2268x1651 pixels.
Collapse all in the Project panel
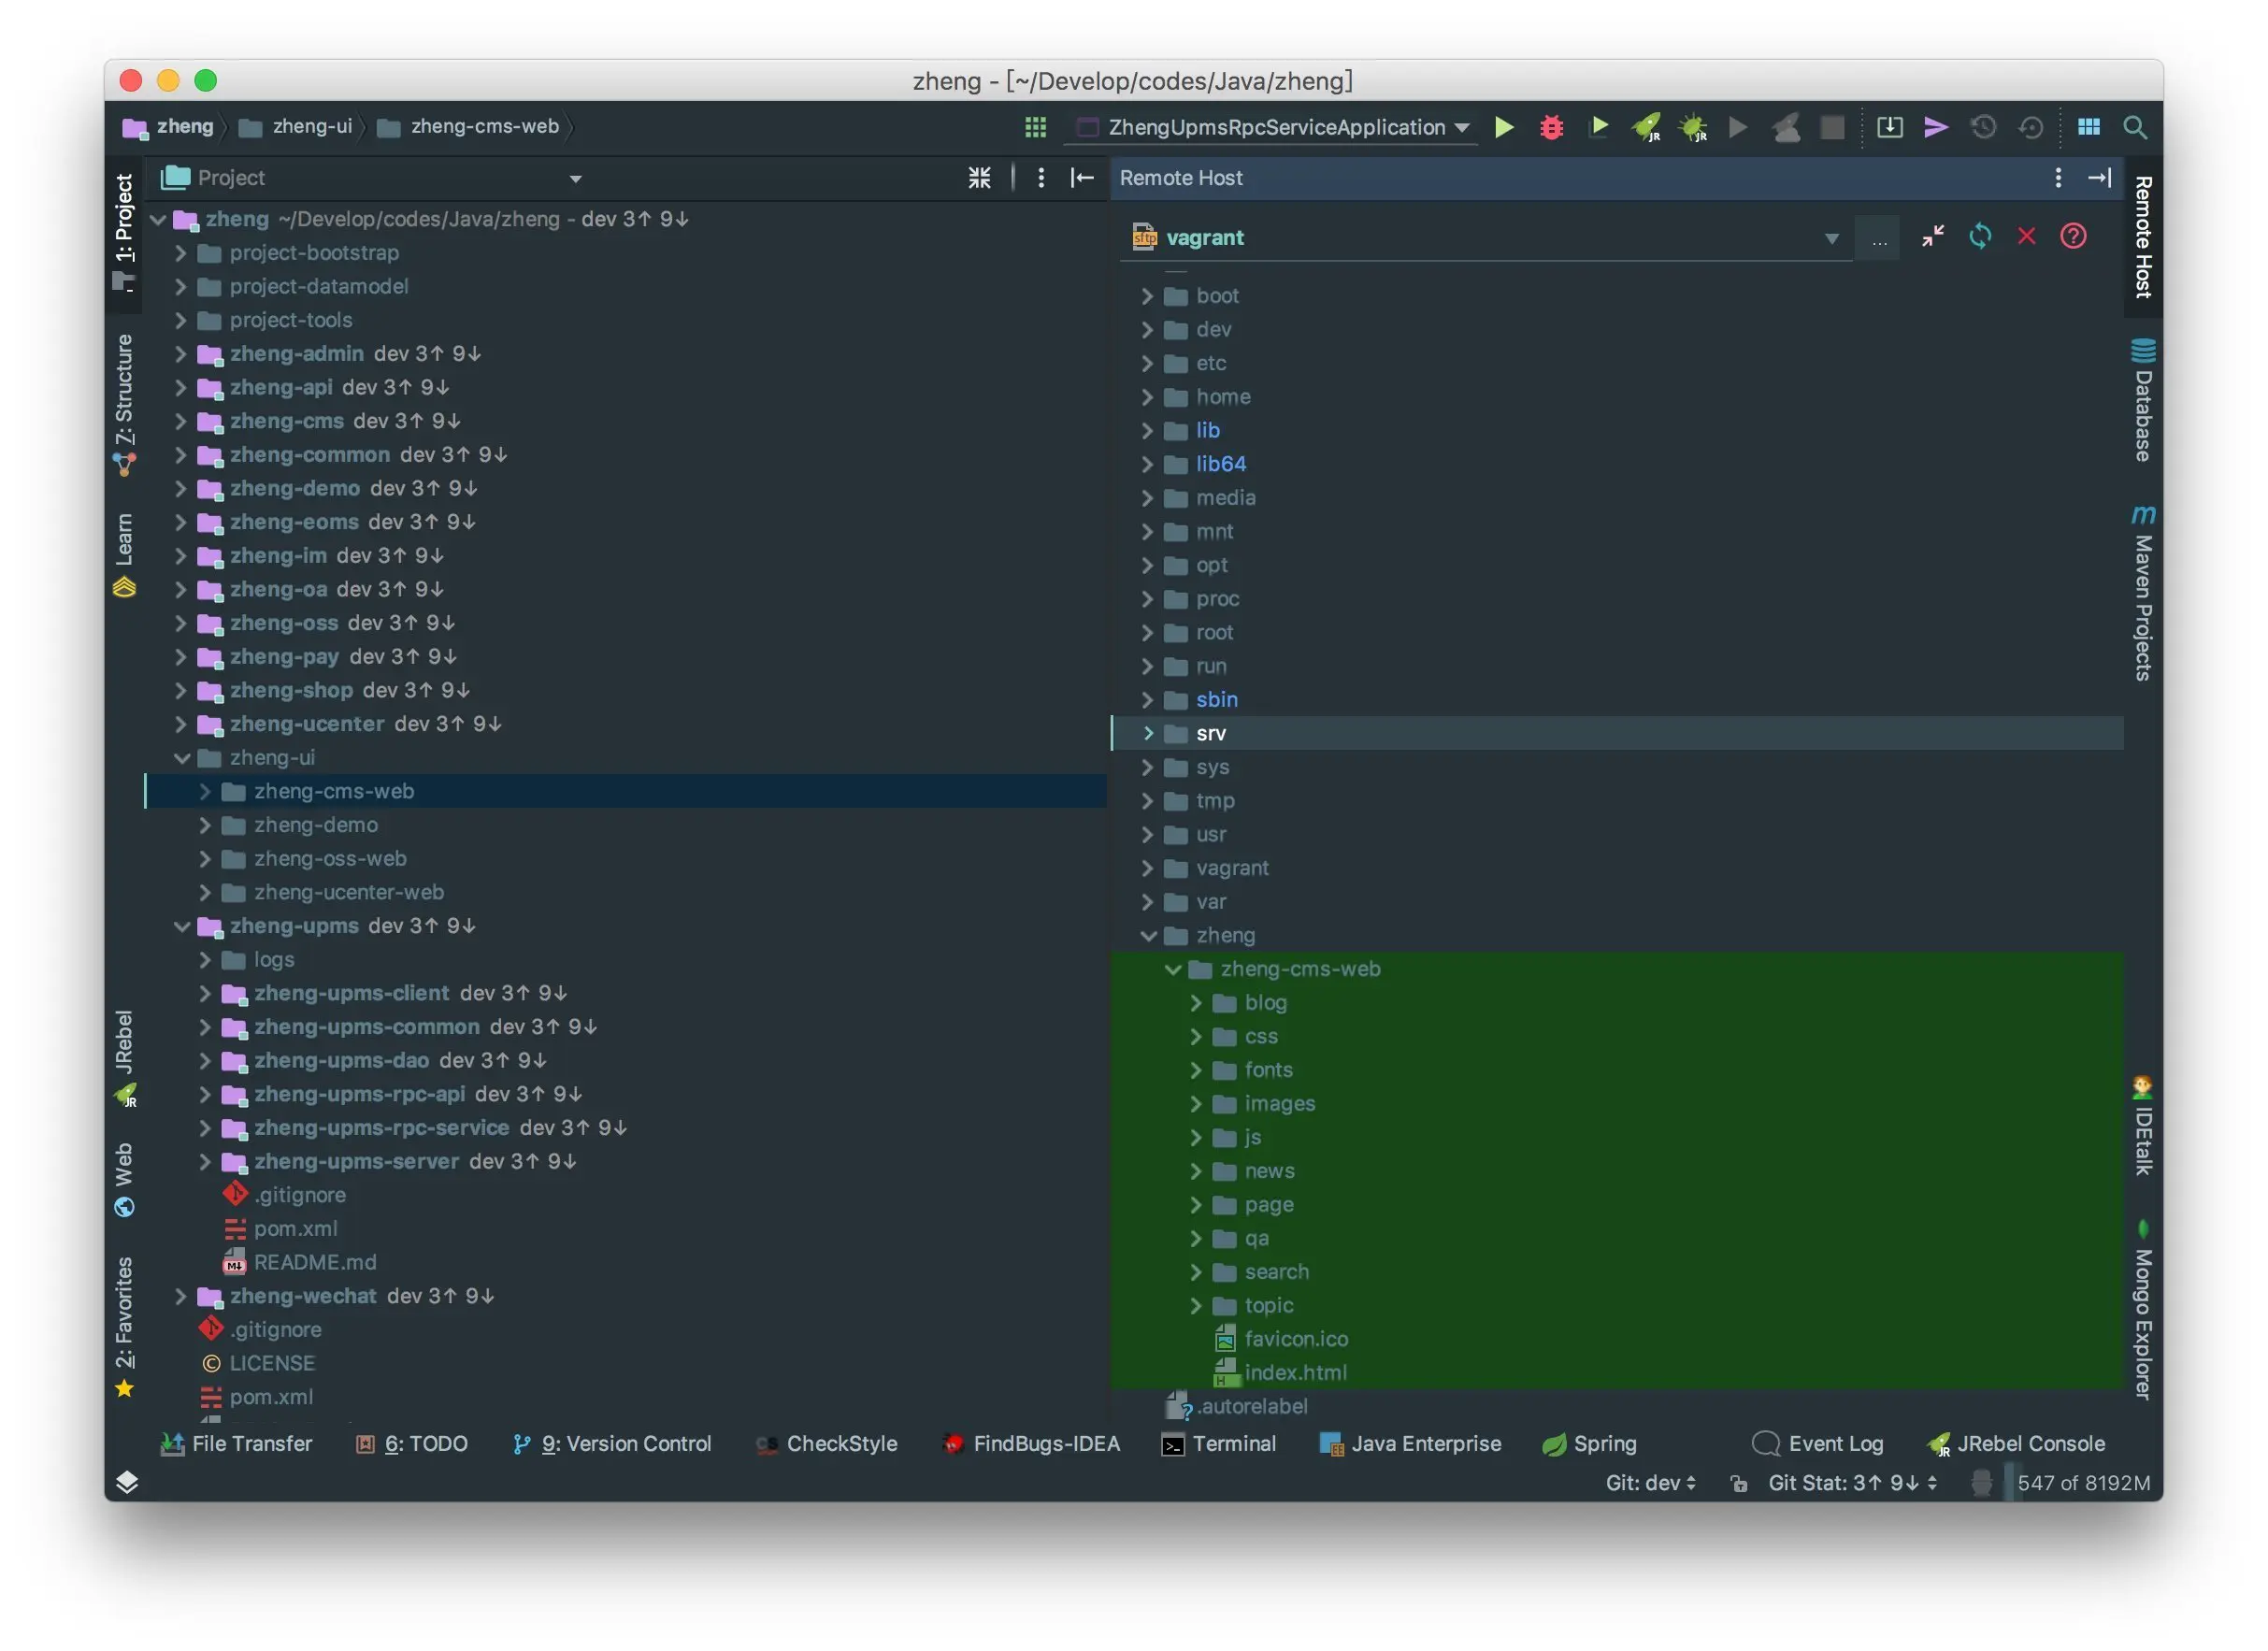979,178
